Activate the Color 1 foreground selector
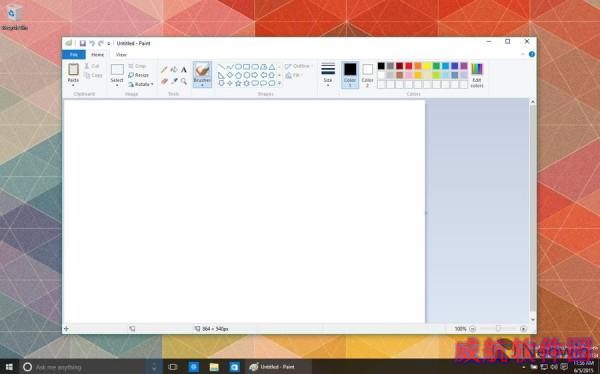The width and height of the screenshot is (600, 374). [350, 75]
